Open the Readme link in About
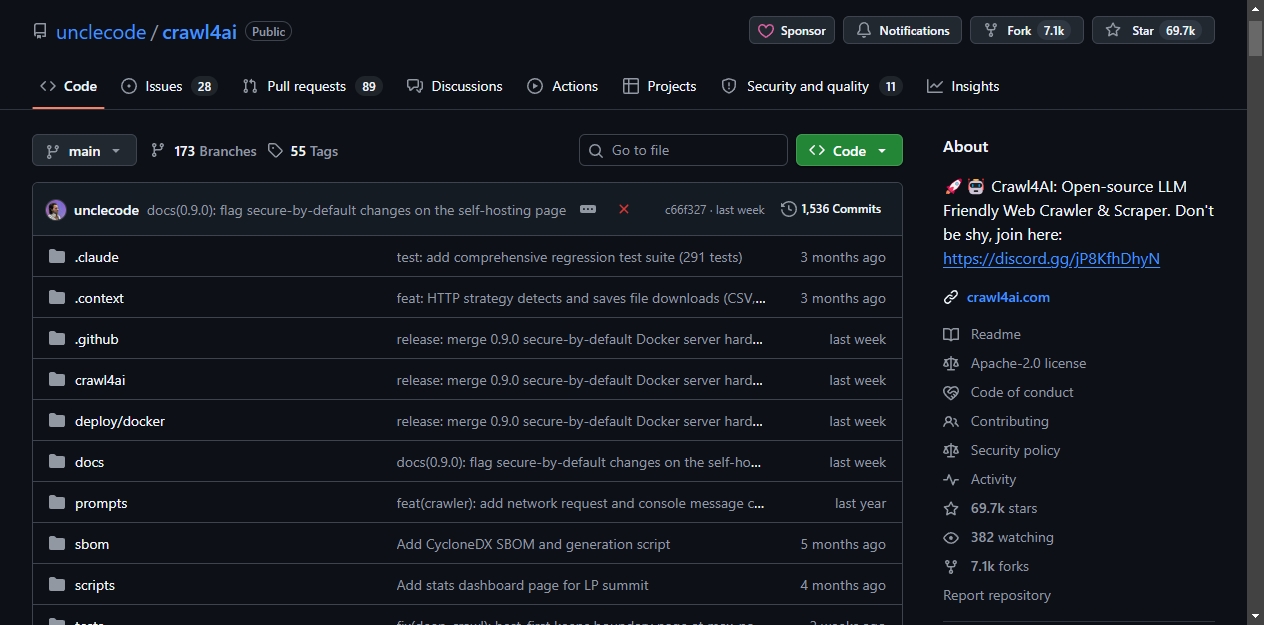This screenshot has height=625, width=1264. pos(995,334)
